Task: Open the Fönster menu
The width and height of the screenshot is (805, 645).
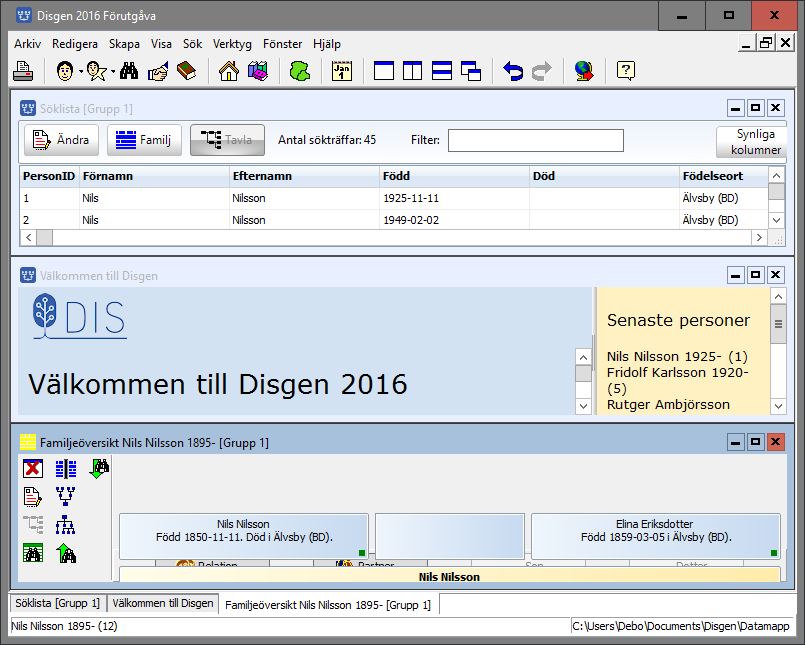Action: click(282, 44)
